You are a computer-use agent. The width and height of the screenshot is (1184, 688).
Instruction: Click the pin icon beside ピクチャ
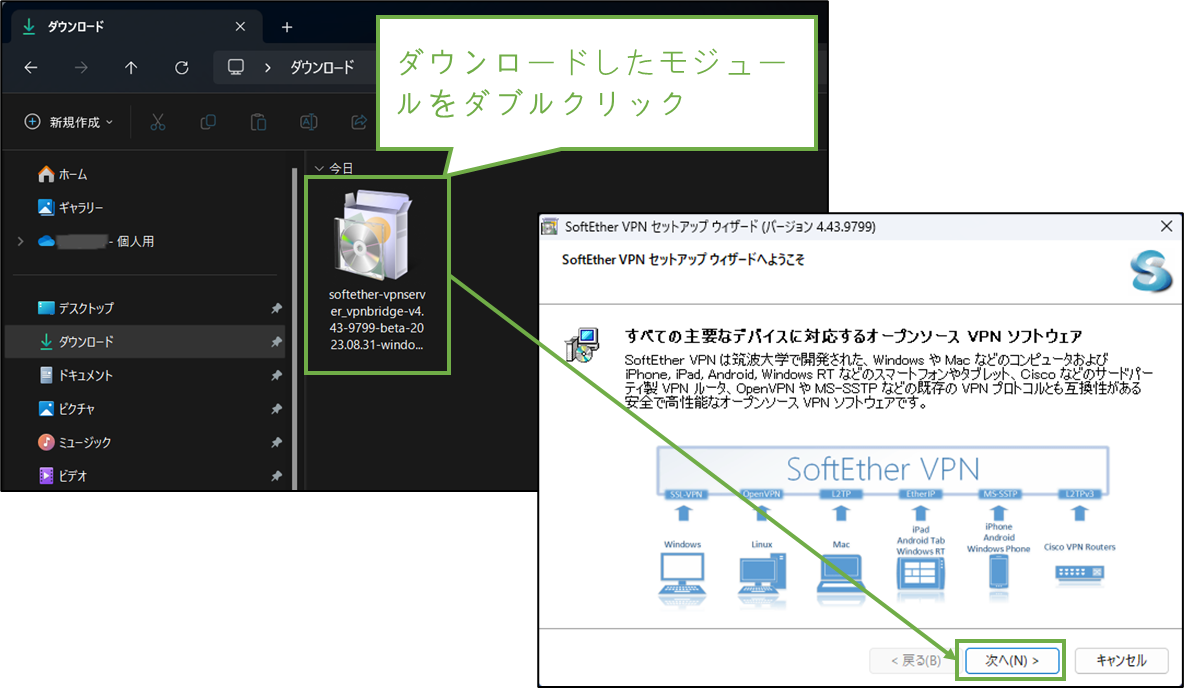276,409
